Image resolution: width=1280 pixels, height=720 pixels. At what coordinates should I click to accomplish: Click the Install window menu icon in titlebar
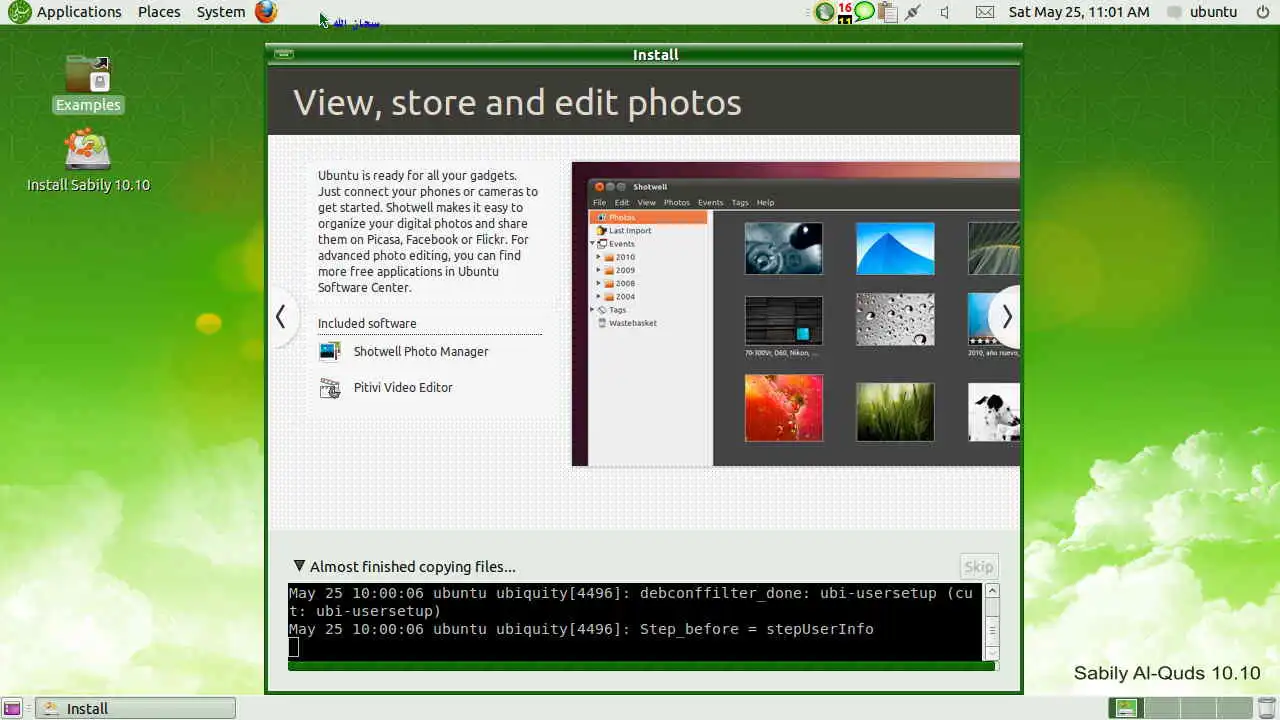284,54
